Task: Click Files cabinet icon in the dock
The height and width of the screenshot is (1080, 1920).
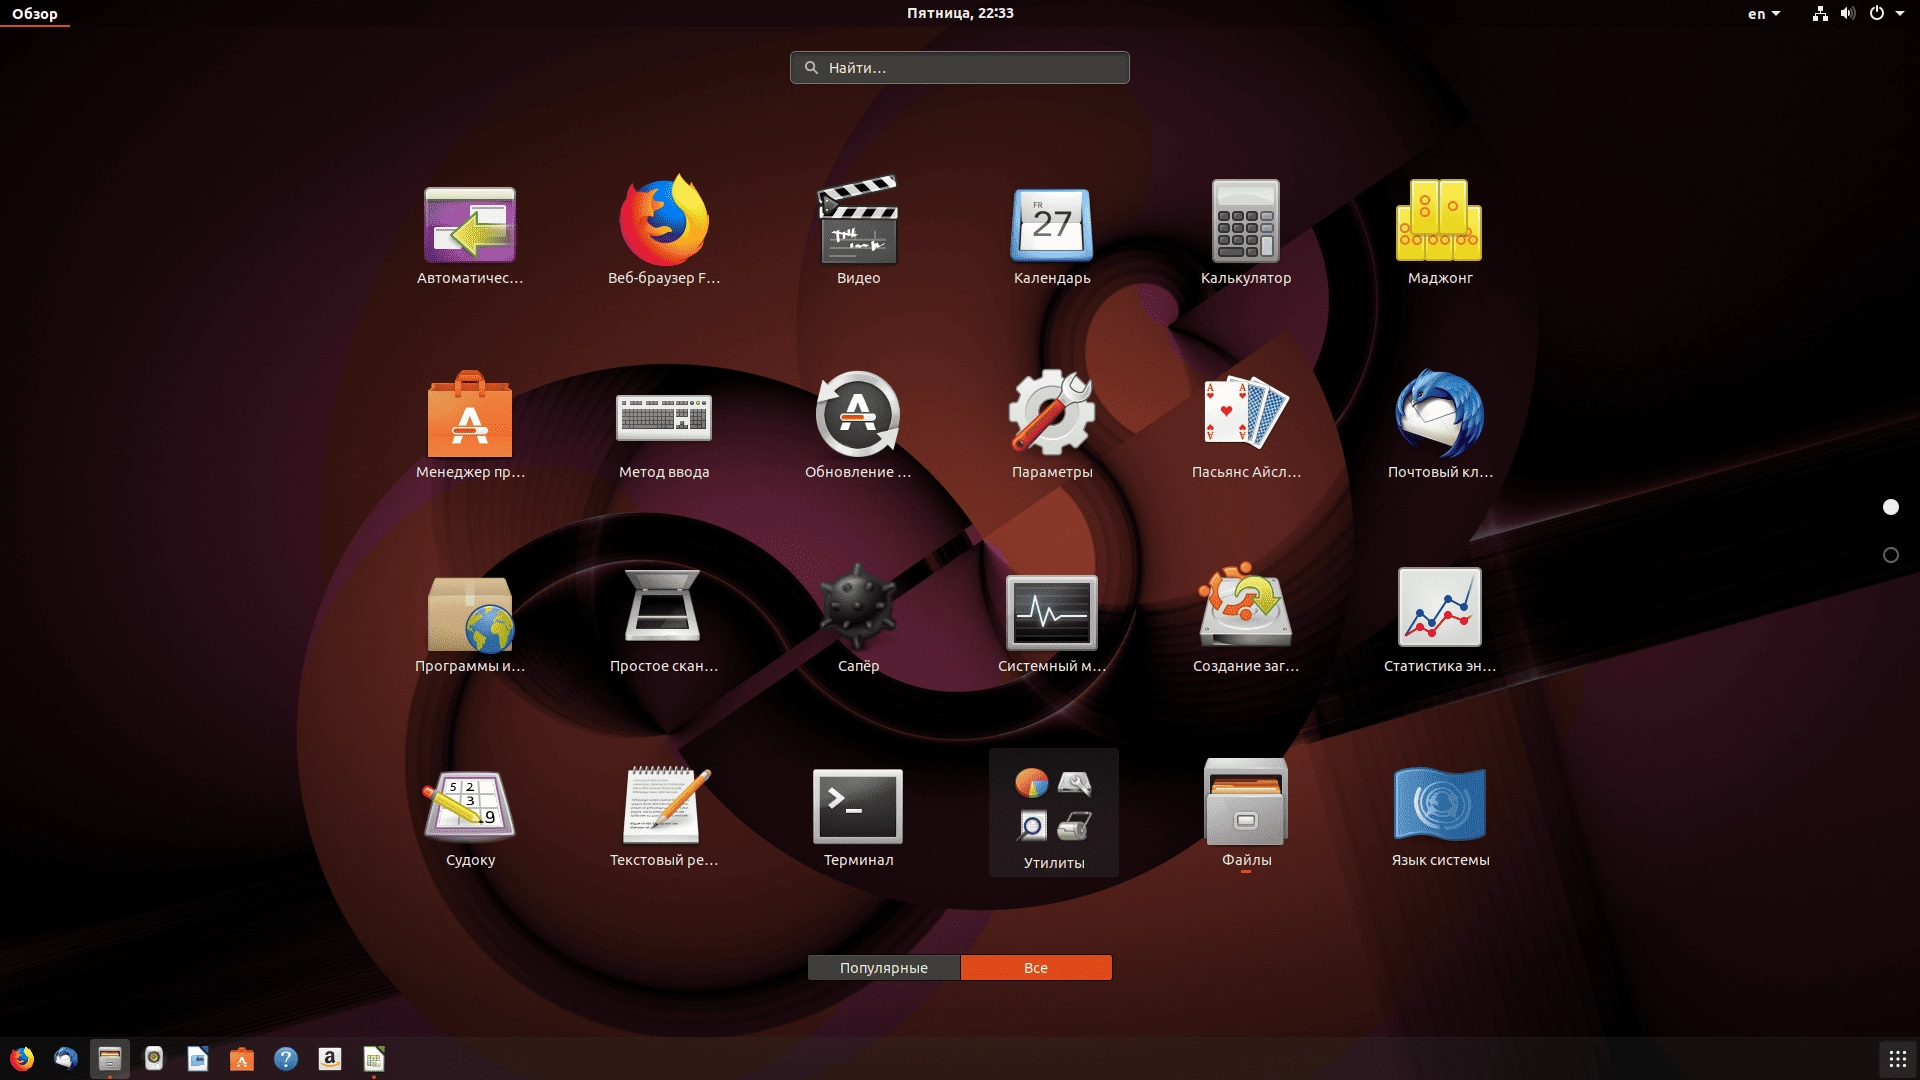Action: click(x=110, y=1058)
